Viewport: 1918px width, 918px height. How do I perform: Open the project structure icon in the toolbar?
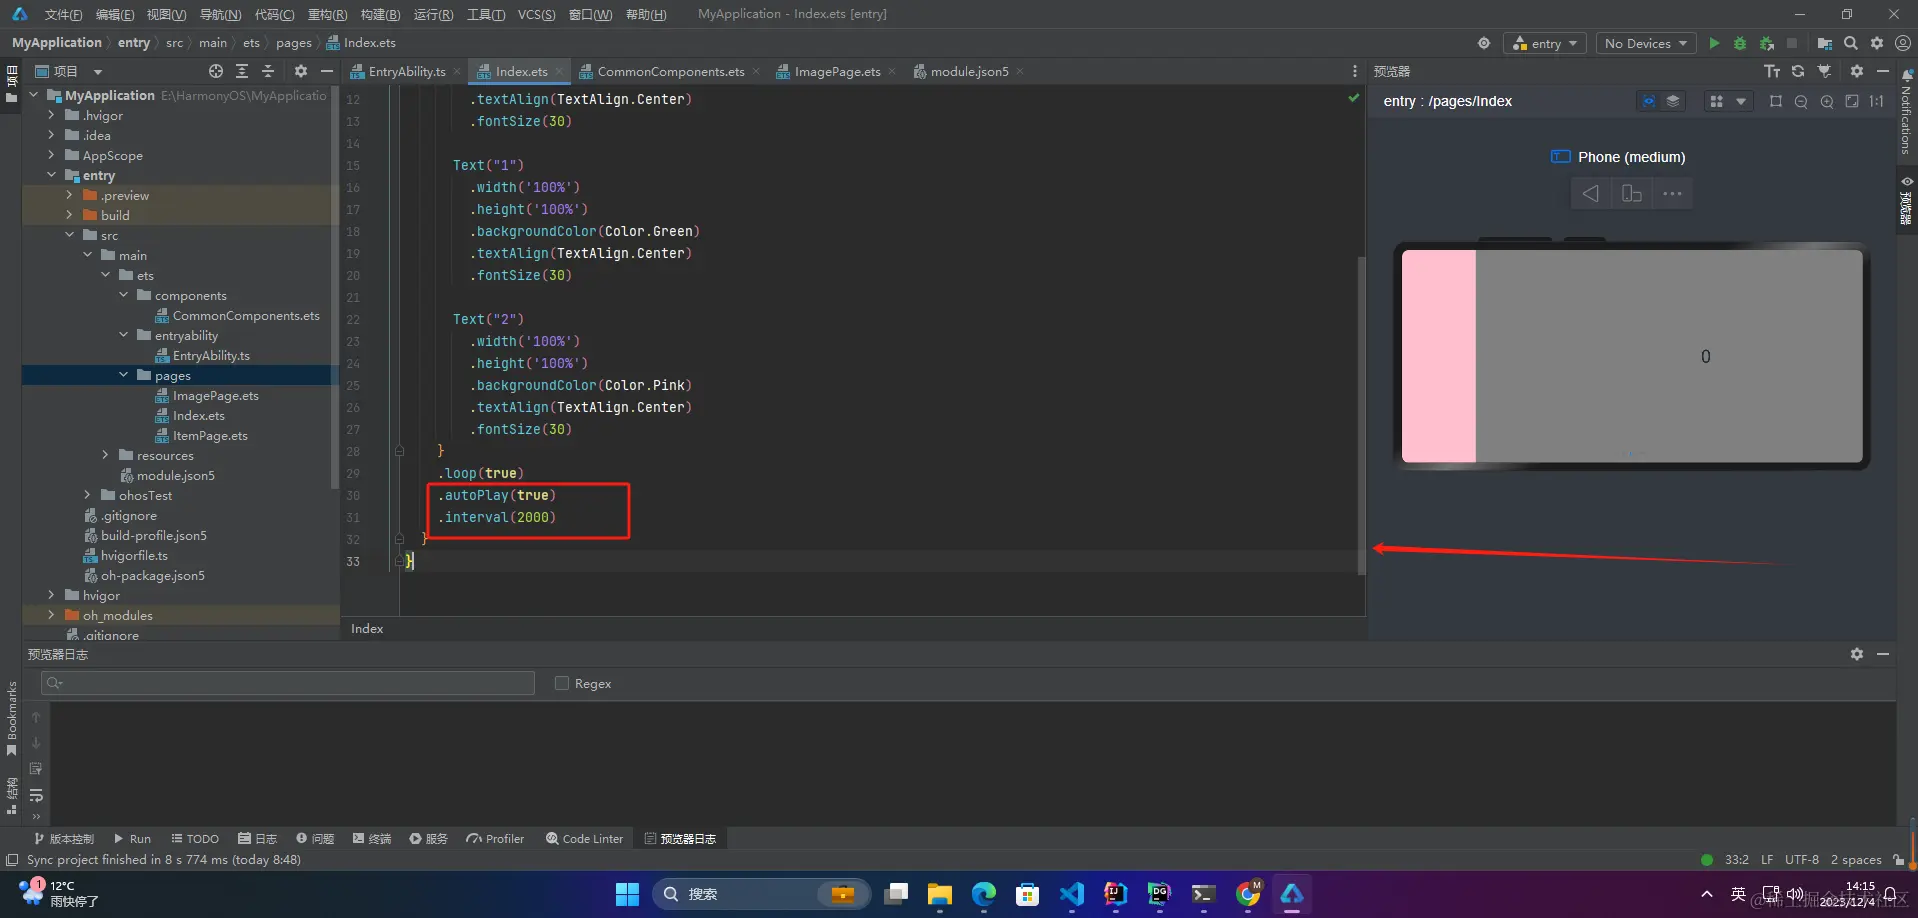(1825, 43)
